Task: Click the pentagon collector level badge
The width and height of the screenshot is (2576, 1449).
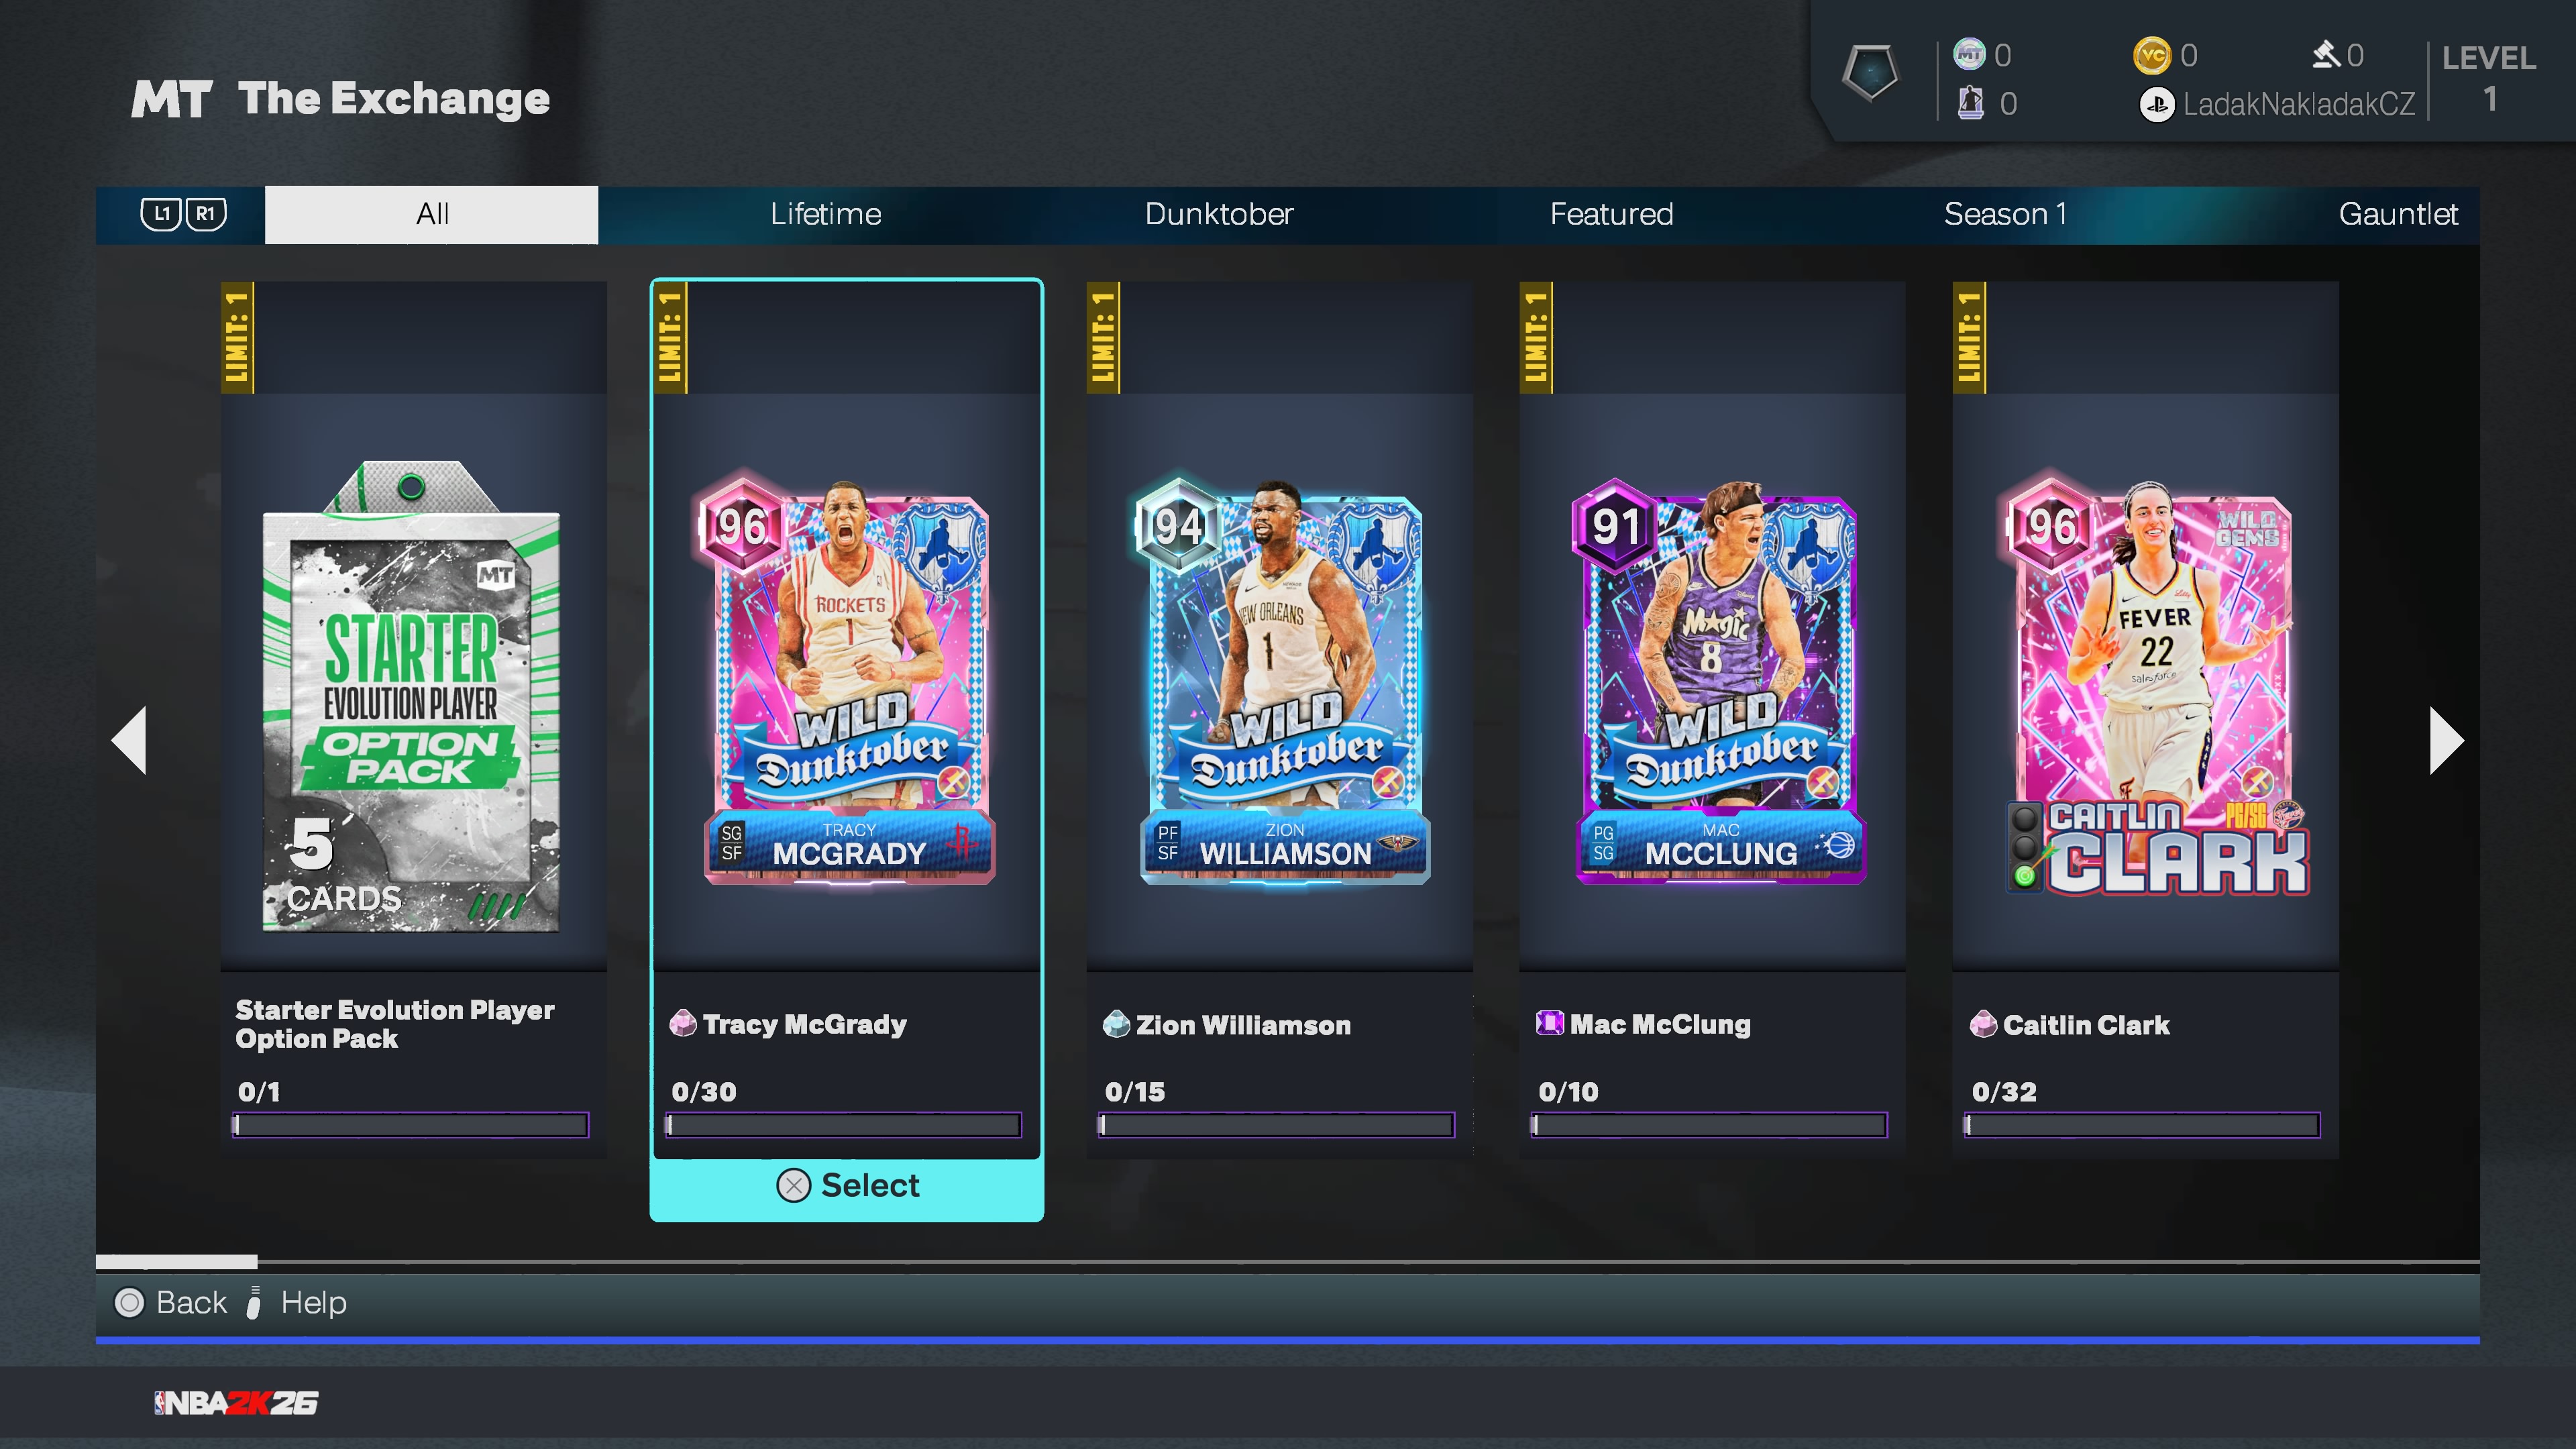Action: [x=1869, y=72]
